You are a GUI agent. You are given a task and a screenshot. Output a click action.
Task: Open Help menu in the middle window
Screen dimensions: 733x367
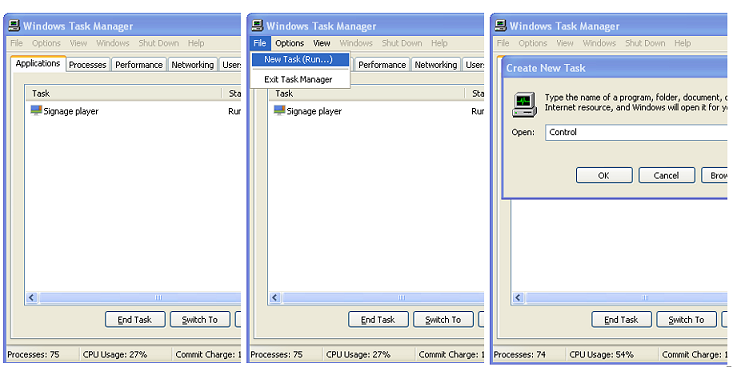439,43
